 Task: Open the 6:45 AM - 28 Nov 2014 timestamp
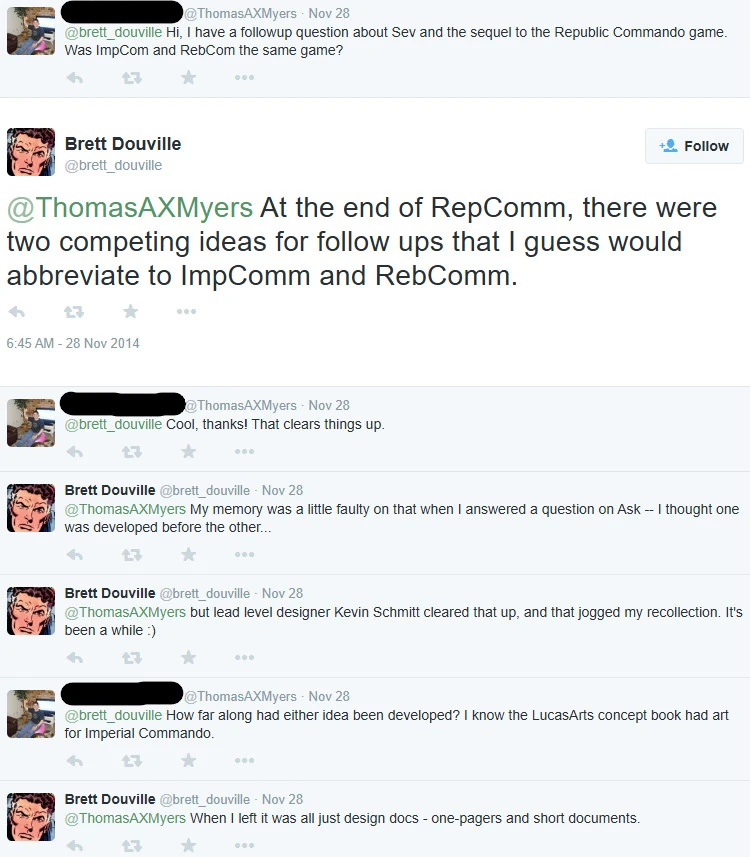tap(73, 343)
